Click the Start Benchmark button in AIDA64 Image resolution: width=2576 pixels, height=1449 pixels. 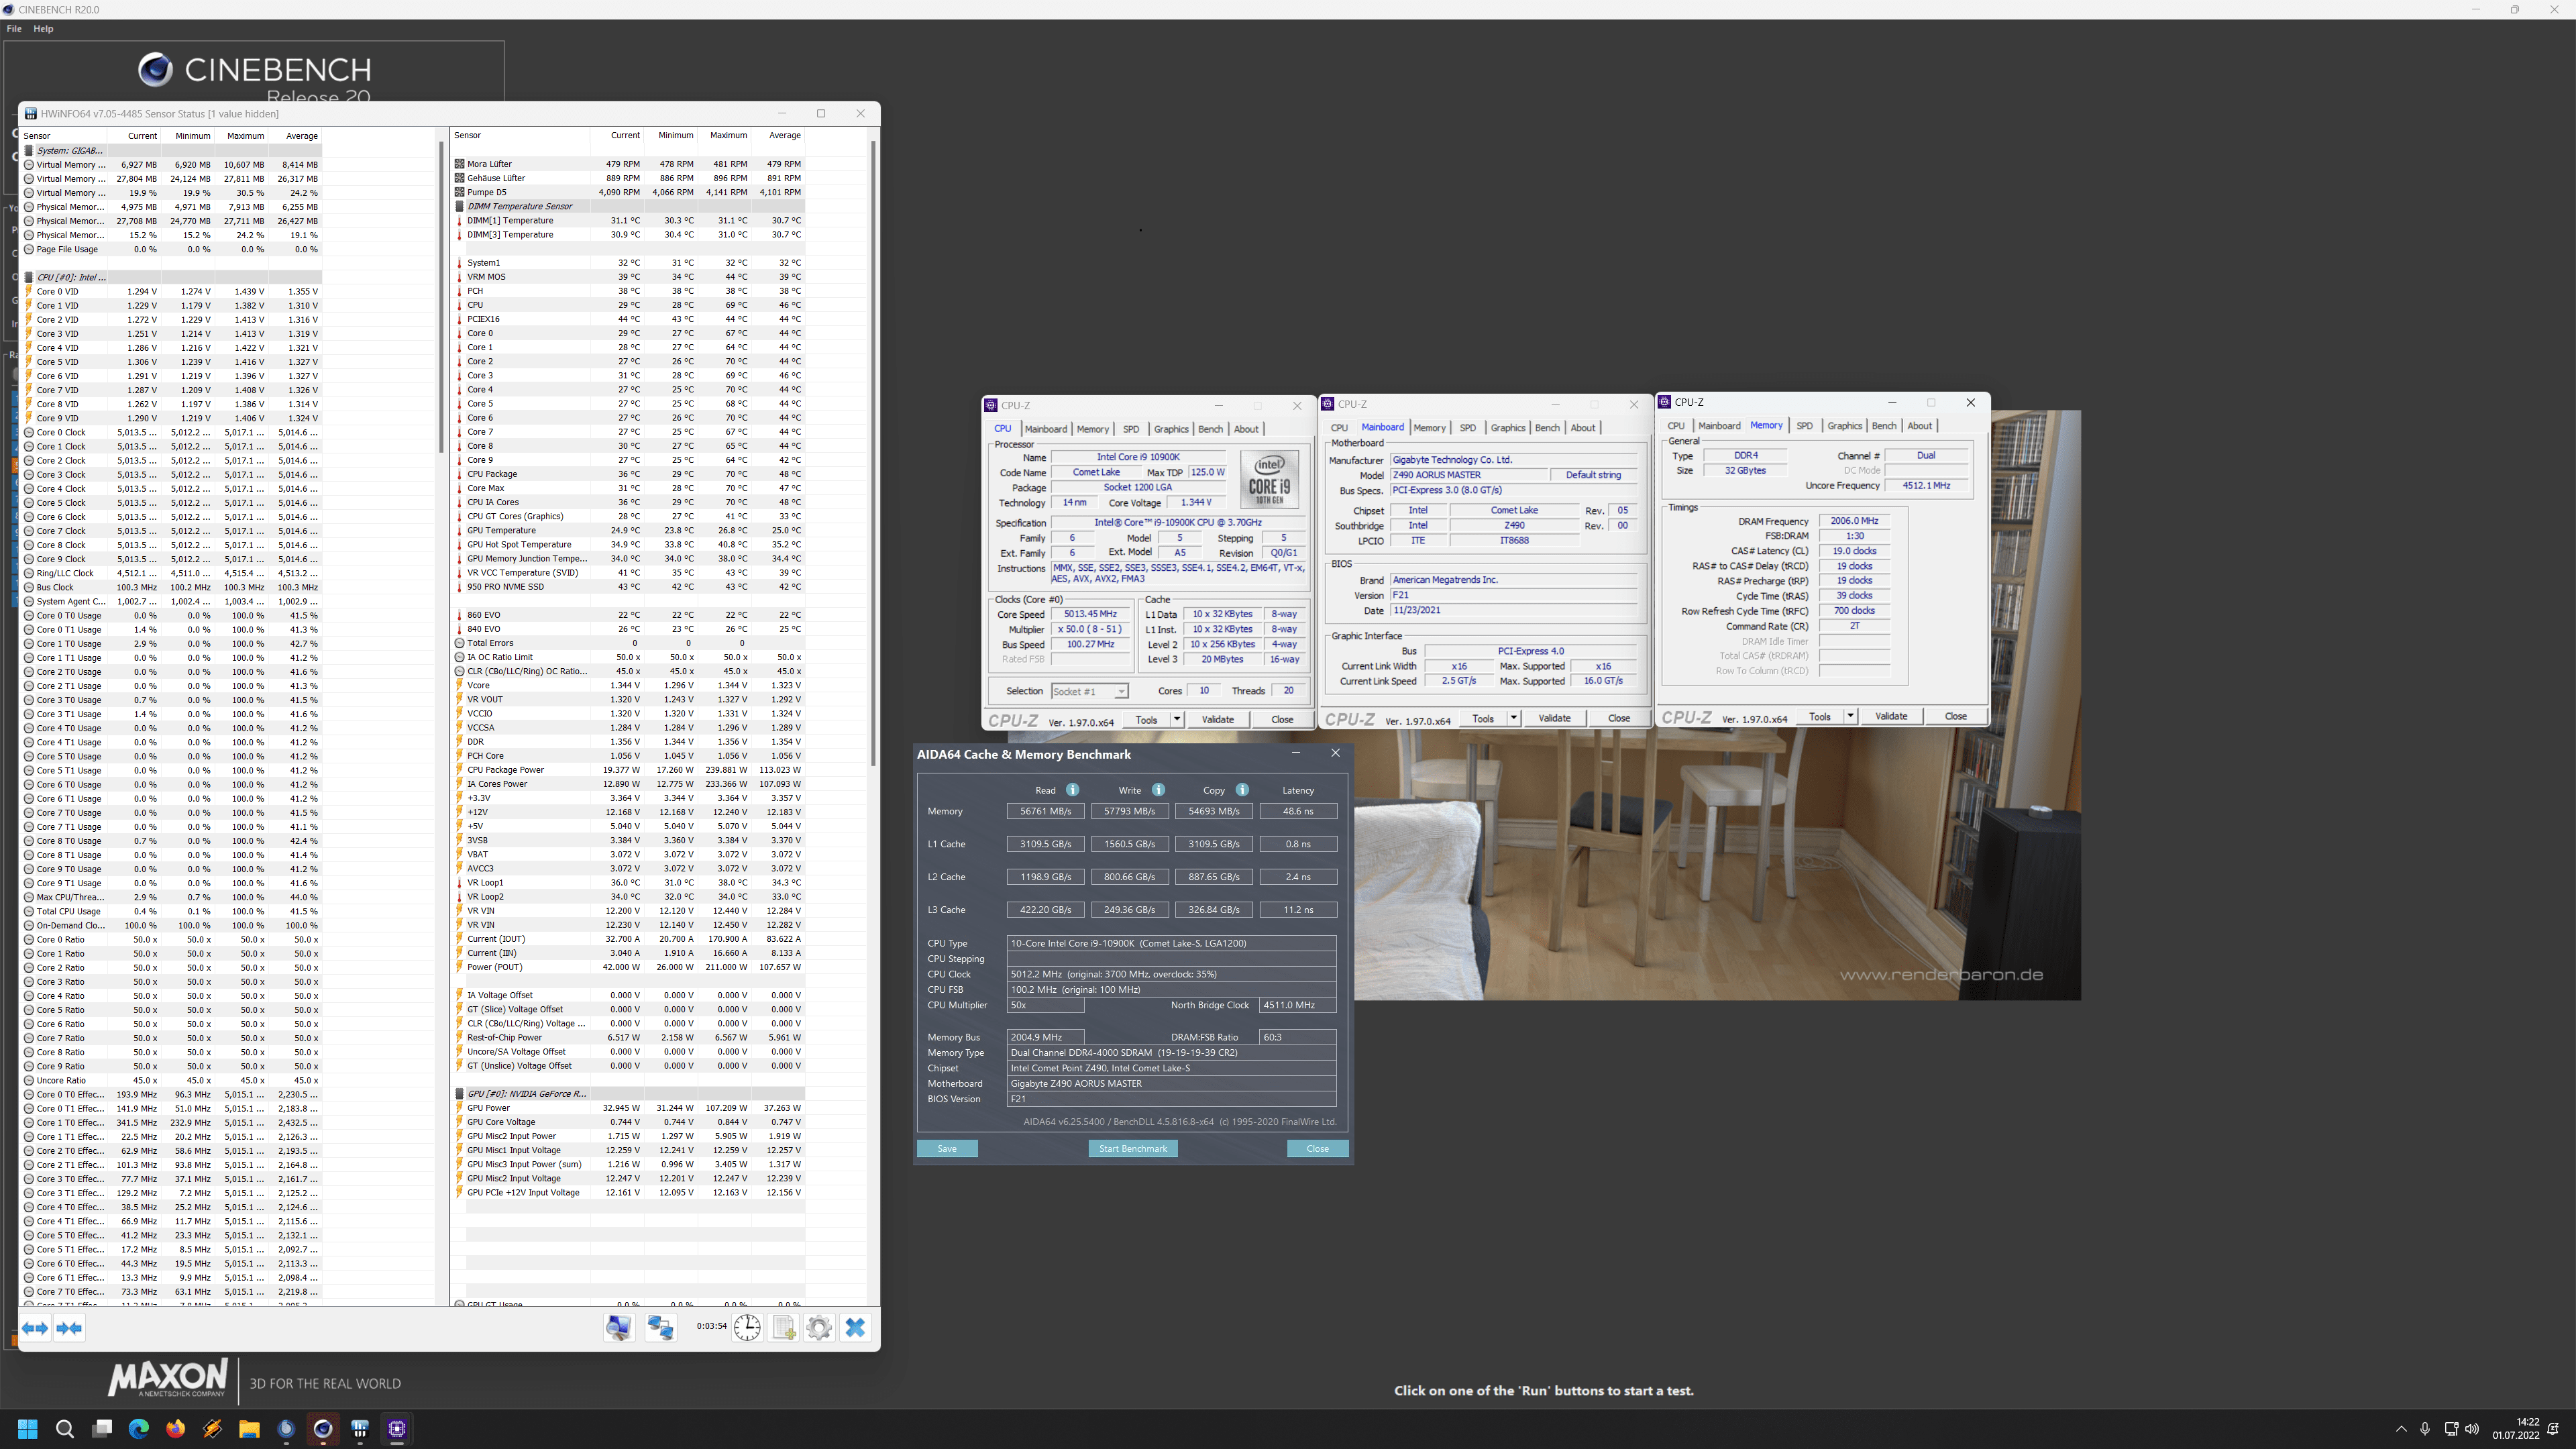pos(1132,1148)
